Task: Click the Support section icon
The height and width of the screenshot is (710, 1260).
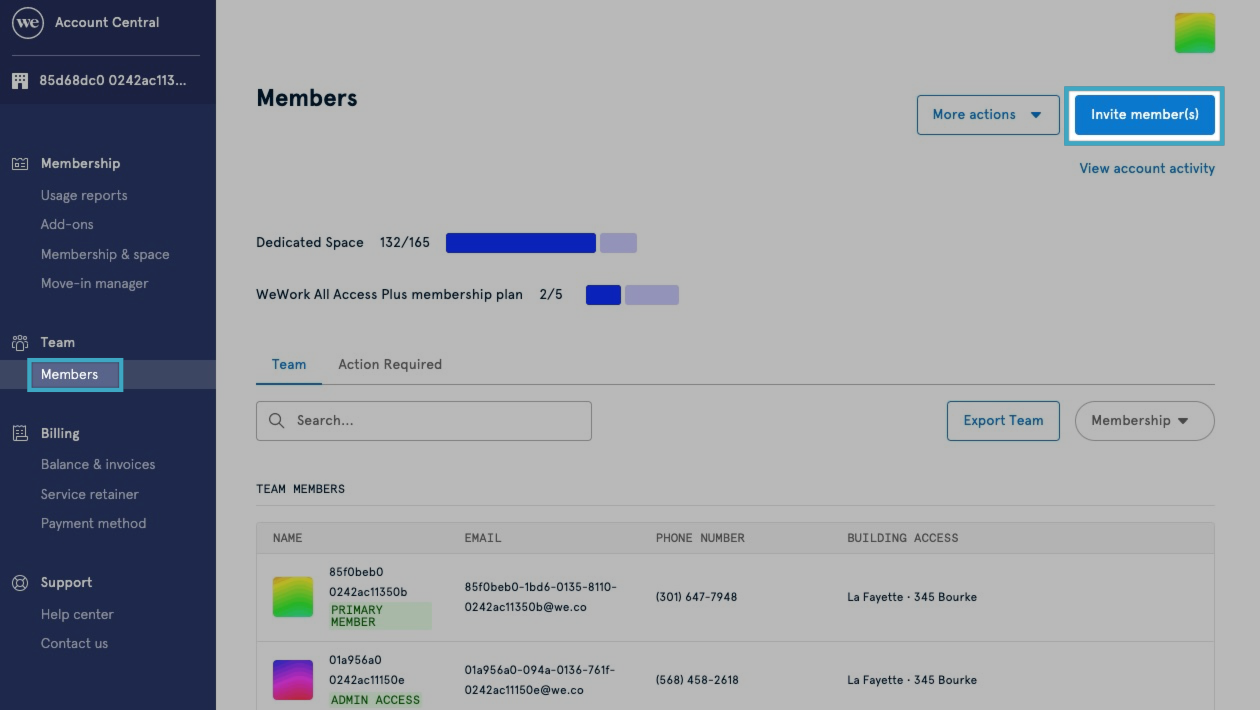Action: click(x=20, y=582)
